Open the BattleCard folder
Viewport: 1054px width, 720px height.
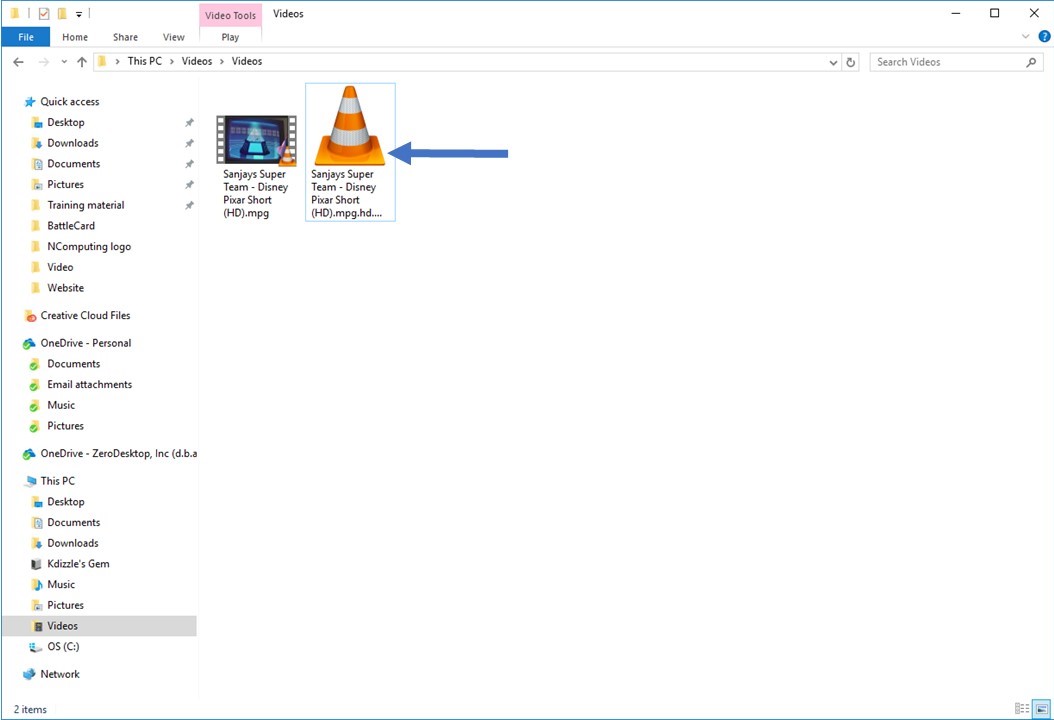(x=71, y=226)
